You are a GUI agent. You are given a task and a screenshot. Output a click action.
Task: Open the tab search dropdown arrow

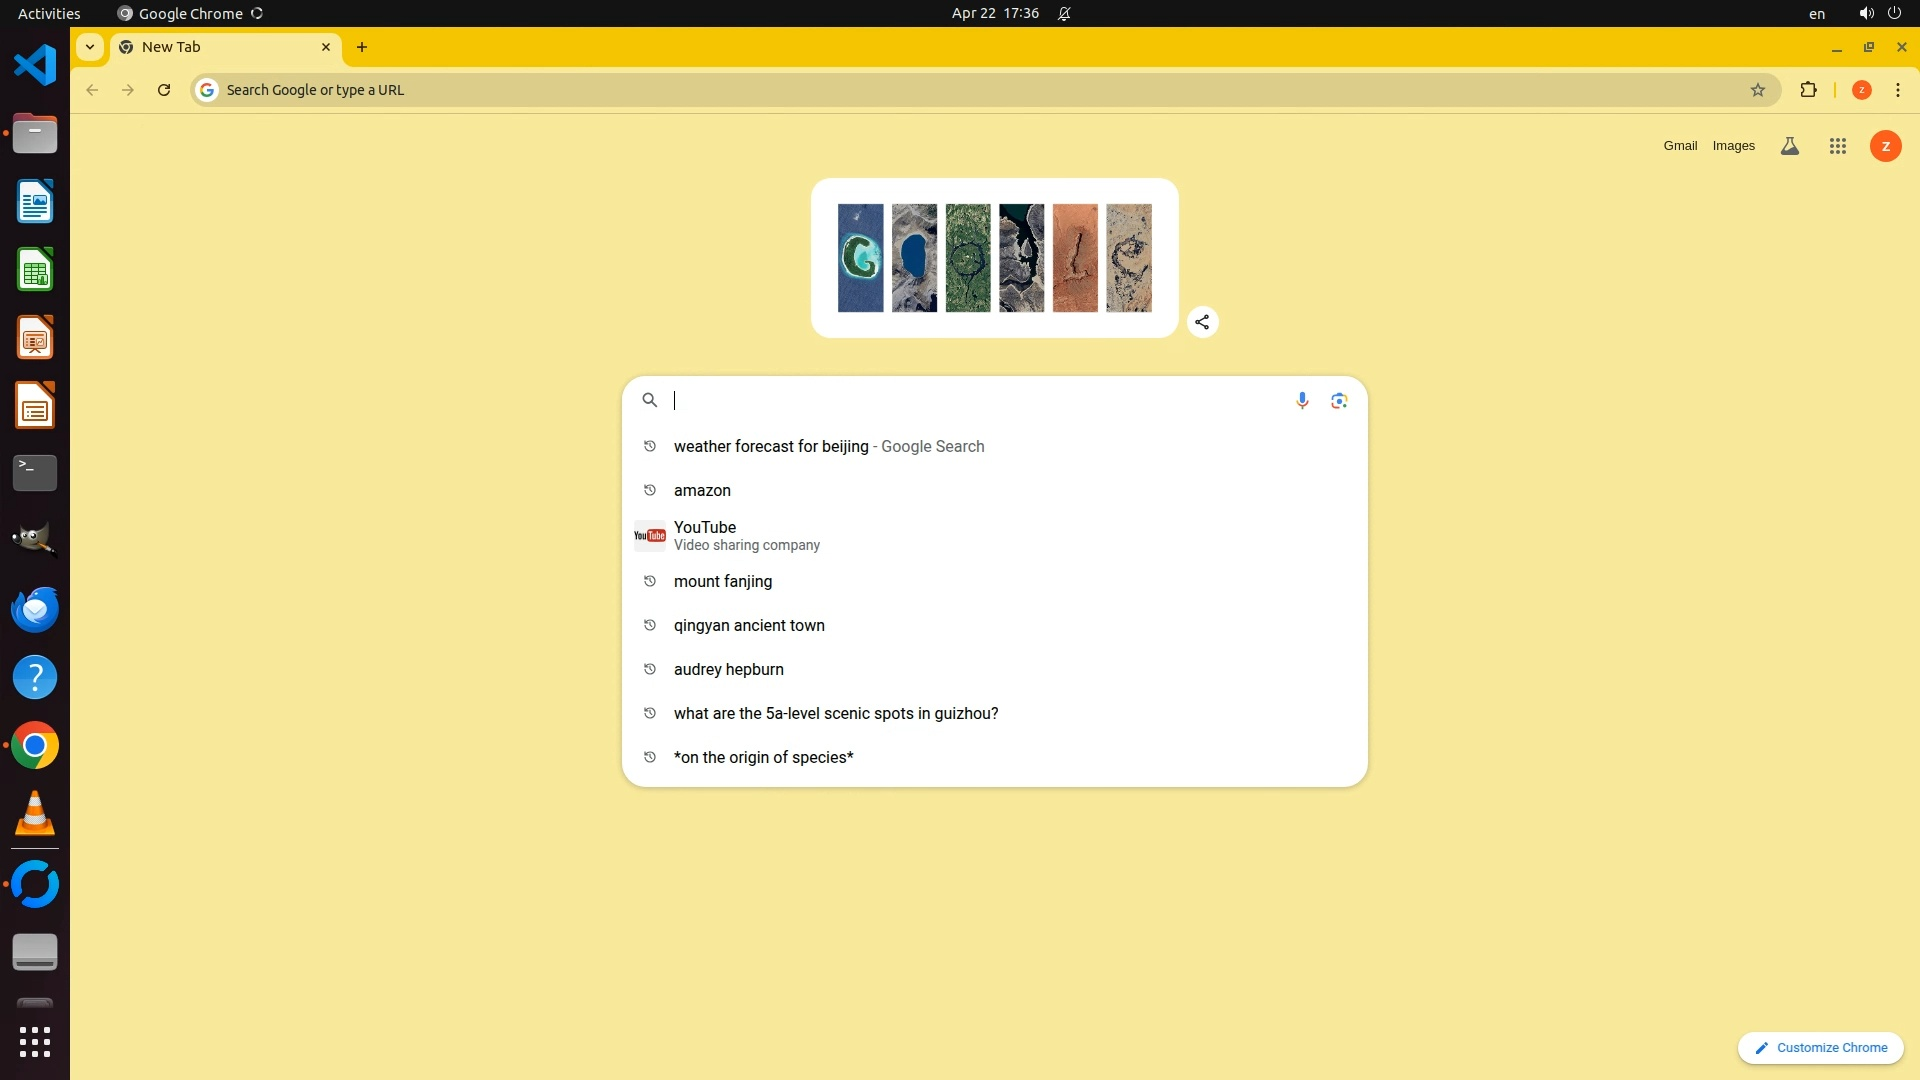tap(90, 47)
